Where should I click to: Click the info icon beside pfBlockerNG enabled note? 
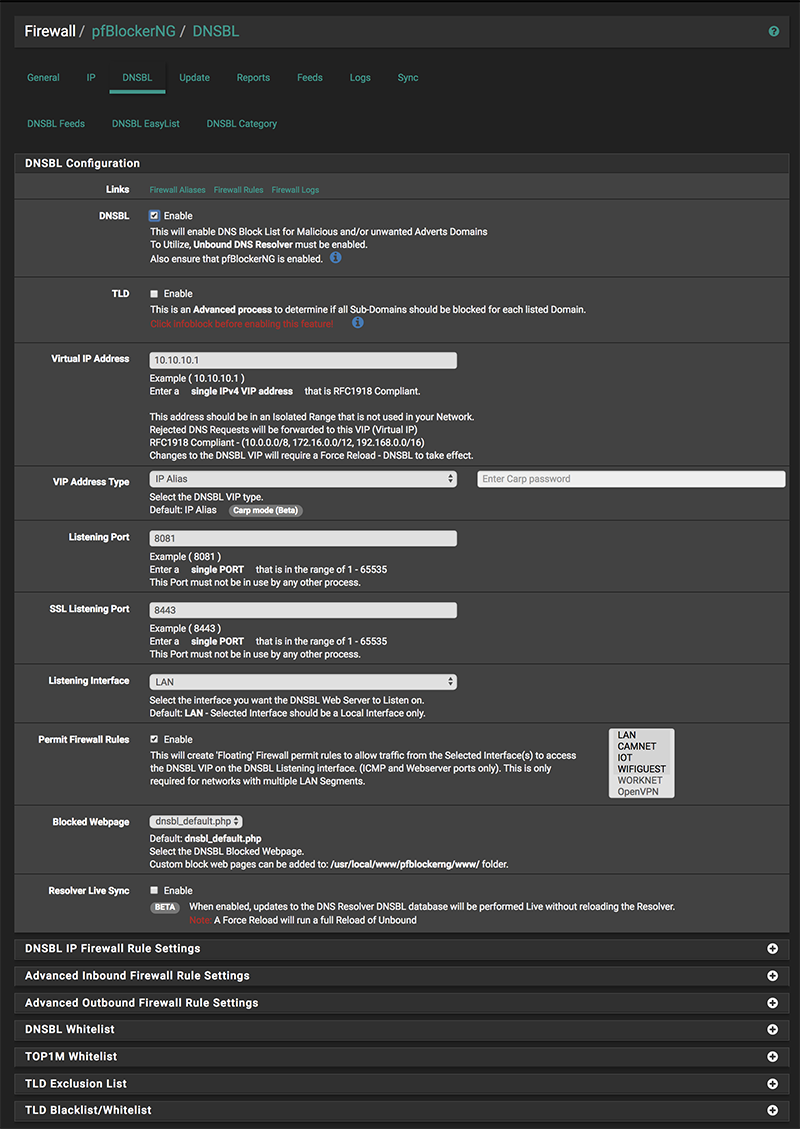336,258
